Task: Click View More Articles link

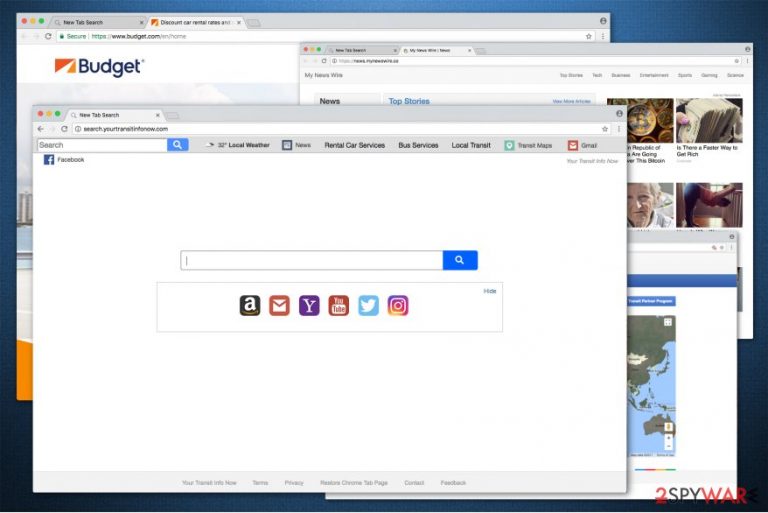Action: tap(571, 101)
